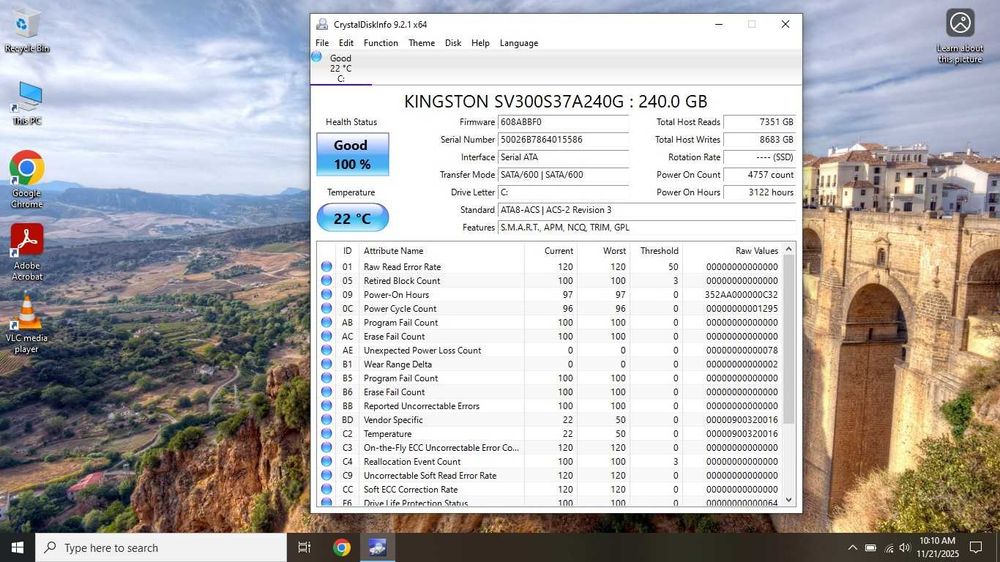Click the status orb for Temperature attribute C2
Screen dimensions: 1000x562
point(327,434)
